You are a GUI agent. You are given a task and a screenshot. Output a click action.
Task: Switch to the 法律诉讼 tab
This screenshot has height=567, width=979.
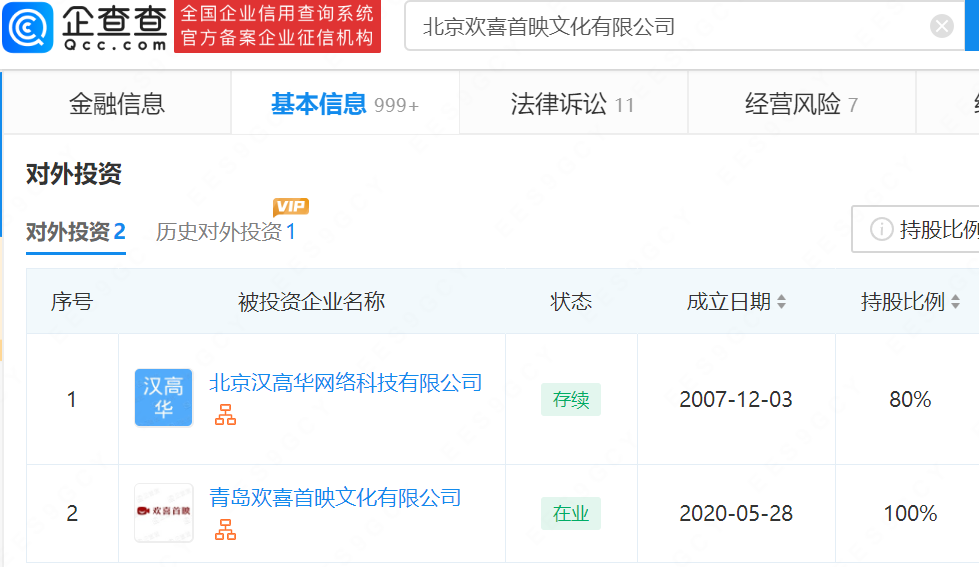(x=573, y=104)
